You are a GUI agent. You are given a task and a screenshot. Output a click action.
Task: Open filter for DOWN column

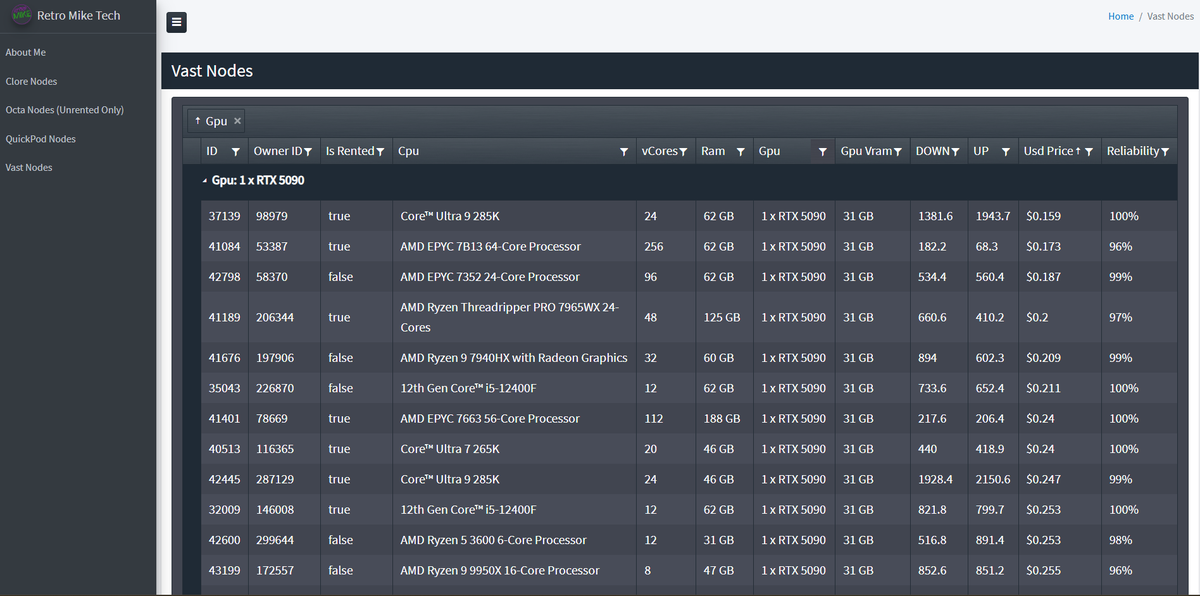tap(956, 152)
